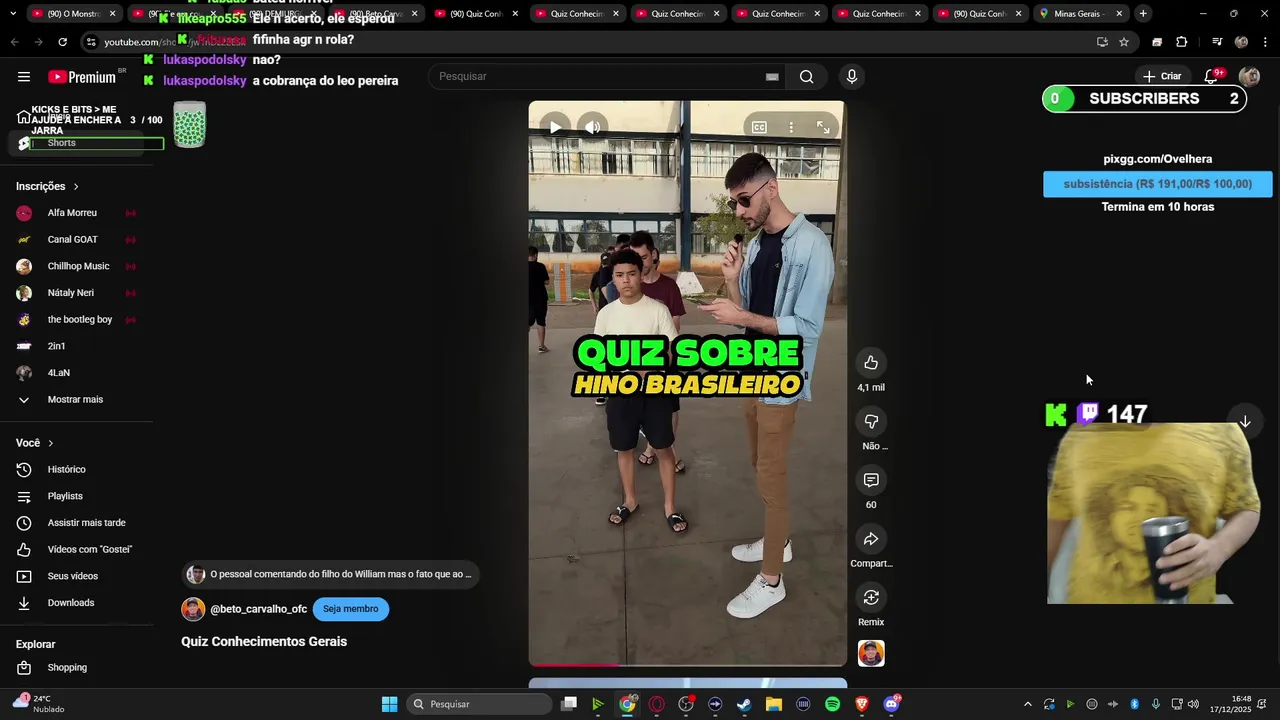This screenshot has width=1280, height=720.
Task: Open Spotify from taskbar
Action: click(833, 704)
